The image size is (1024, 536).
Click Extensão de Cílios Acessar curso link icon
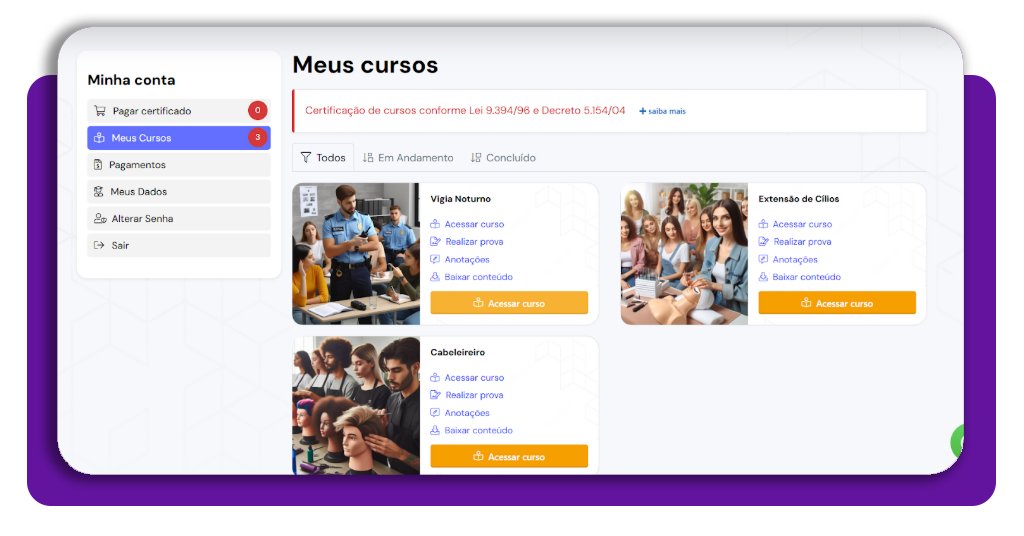tap(763, 224)
